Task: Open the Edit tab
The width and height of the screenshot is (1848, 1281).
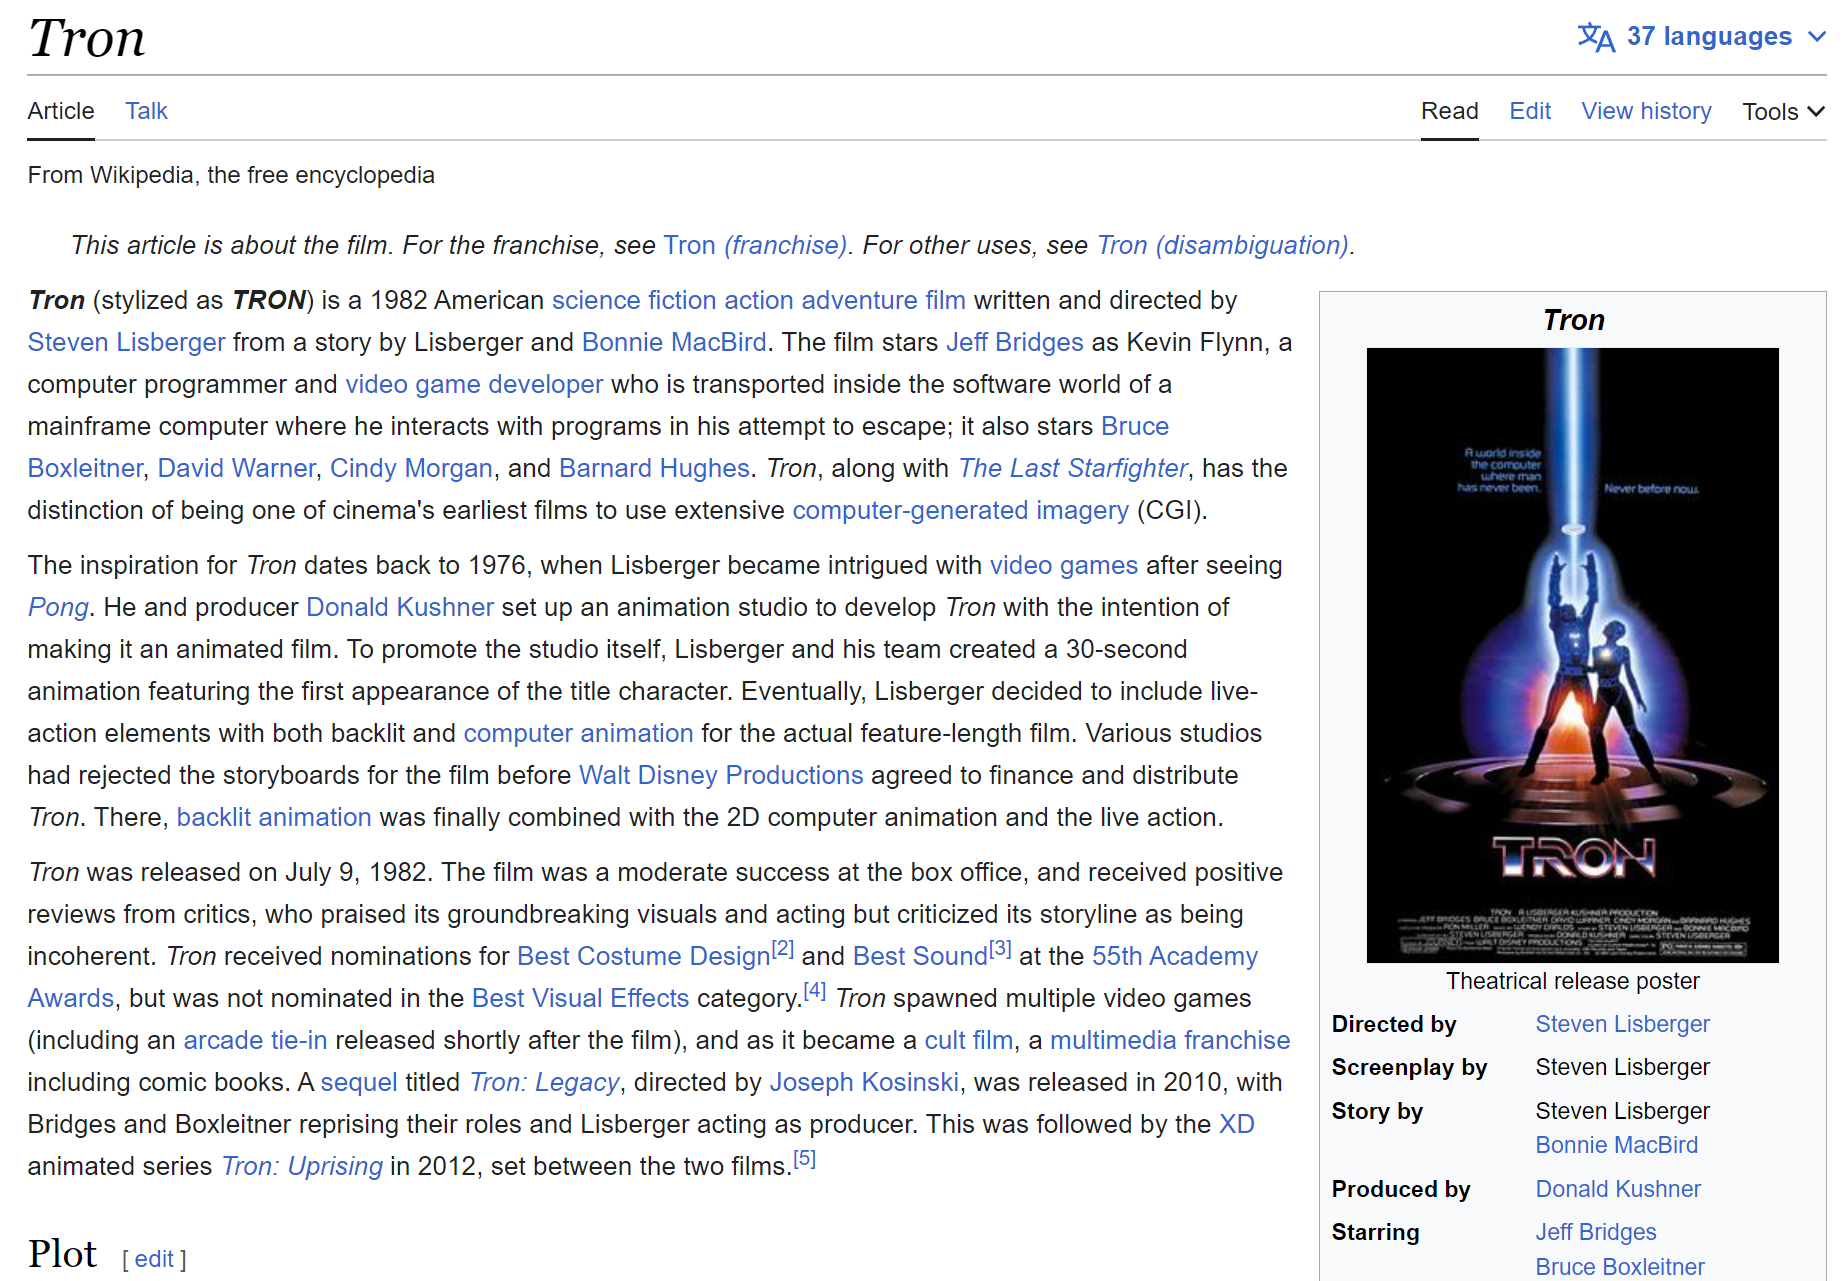Action: click(x=1530, y=111)
